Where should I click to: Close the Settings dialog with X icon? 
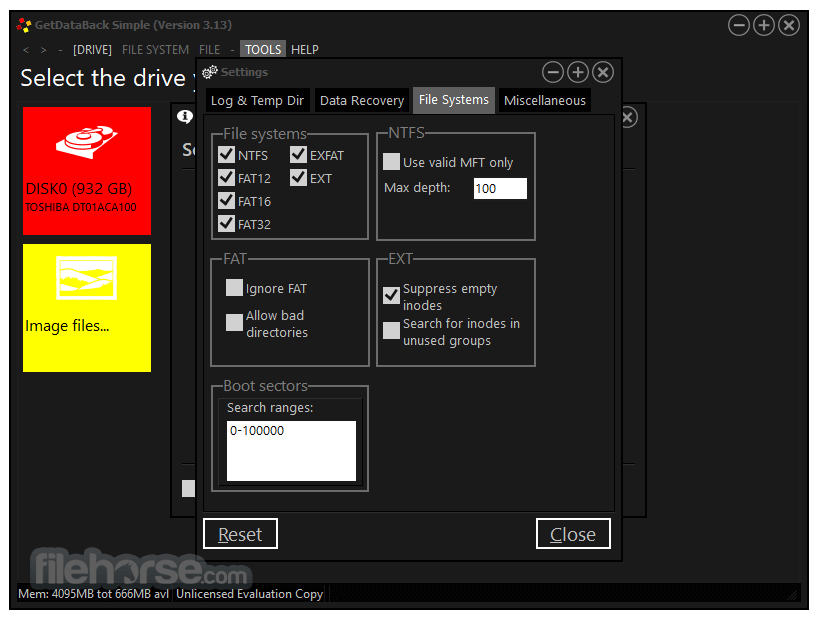603,72
